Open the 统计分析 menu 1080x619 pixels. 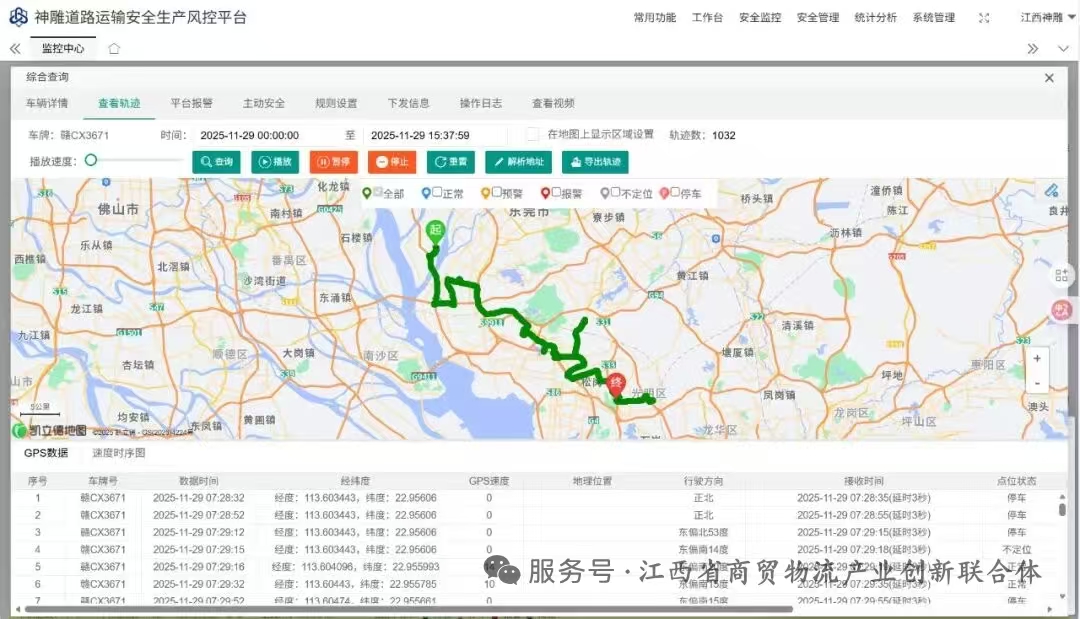(x=874, y=16)
